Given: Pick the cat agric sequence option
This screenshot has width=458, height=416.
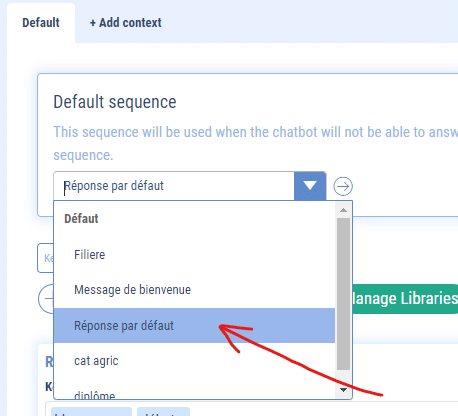Looking at the screenshot, I should tap(194, 361).
